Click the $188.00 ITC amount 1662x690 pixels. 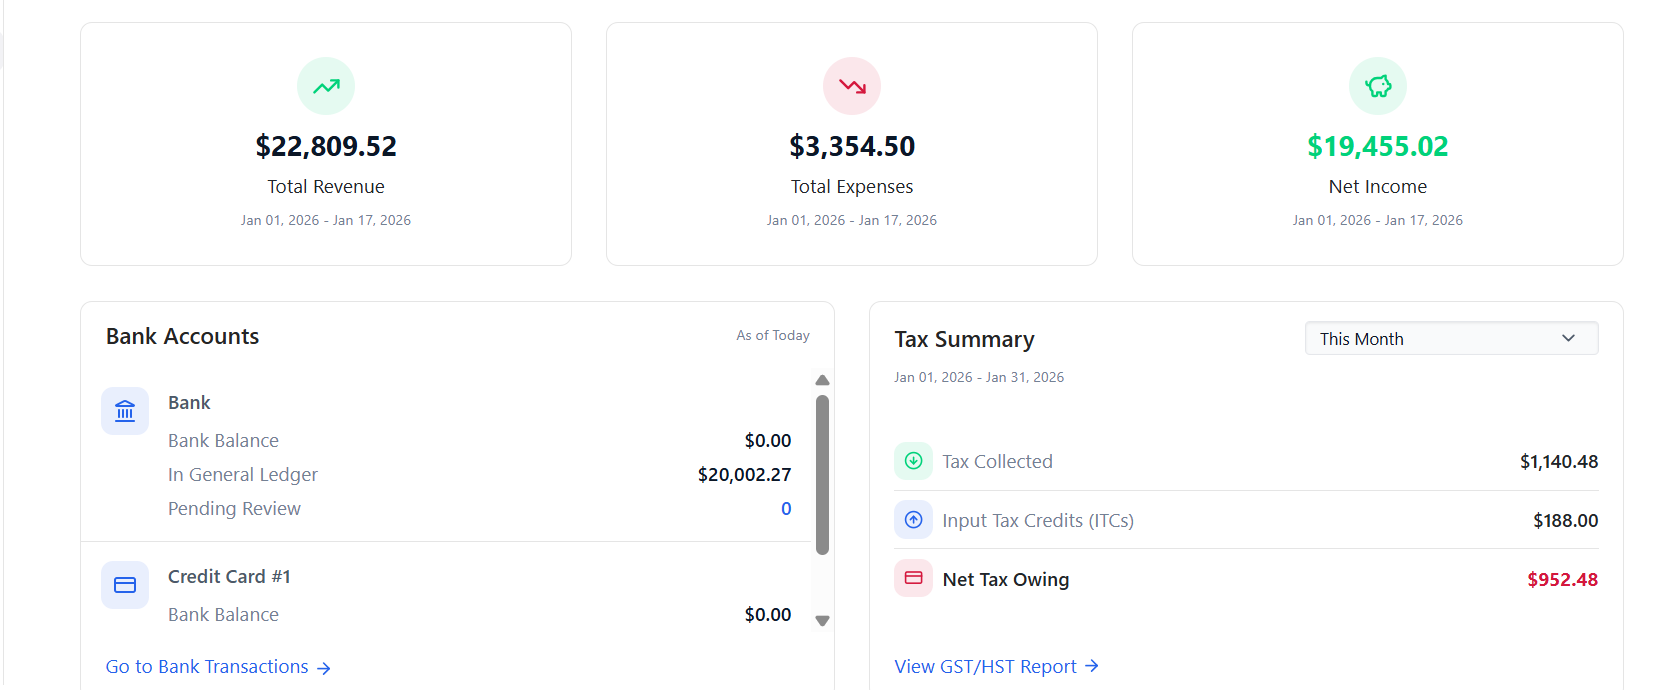[x=1566, y=521]
